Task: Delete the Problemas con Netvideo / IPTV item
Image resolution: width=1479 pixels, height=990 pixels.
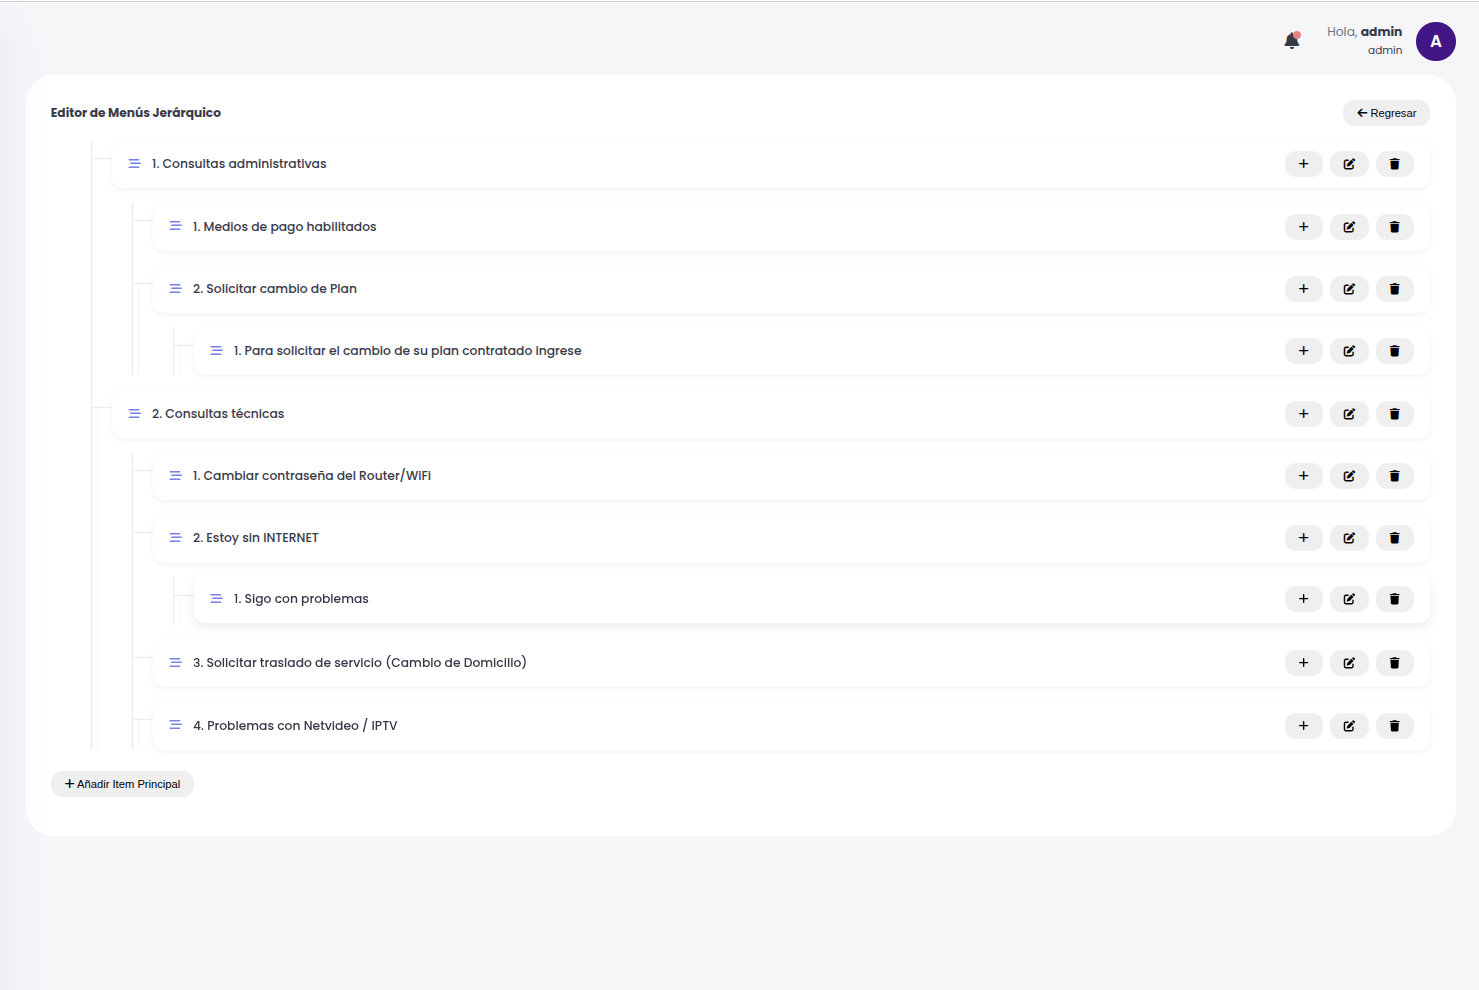Action: (1394, 726)
